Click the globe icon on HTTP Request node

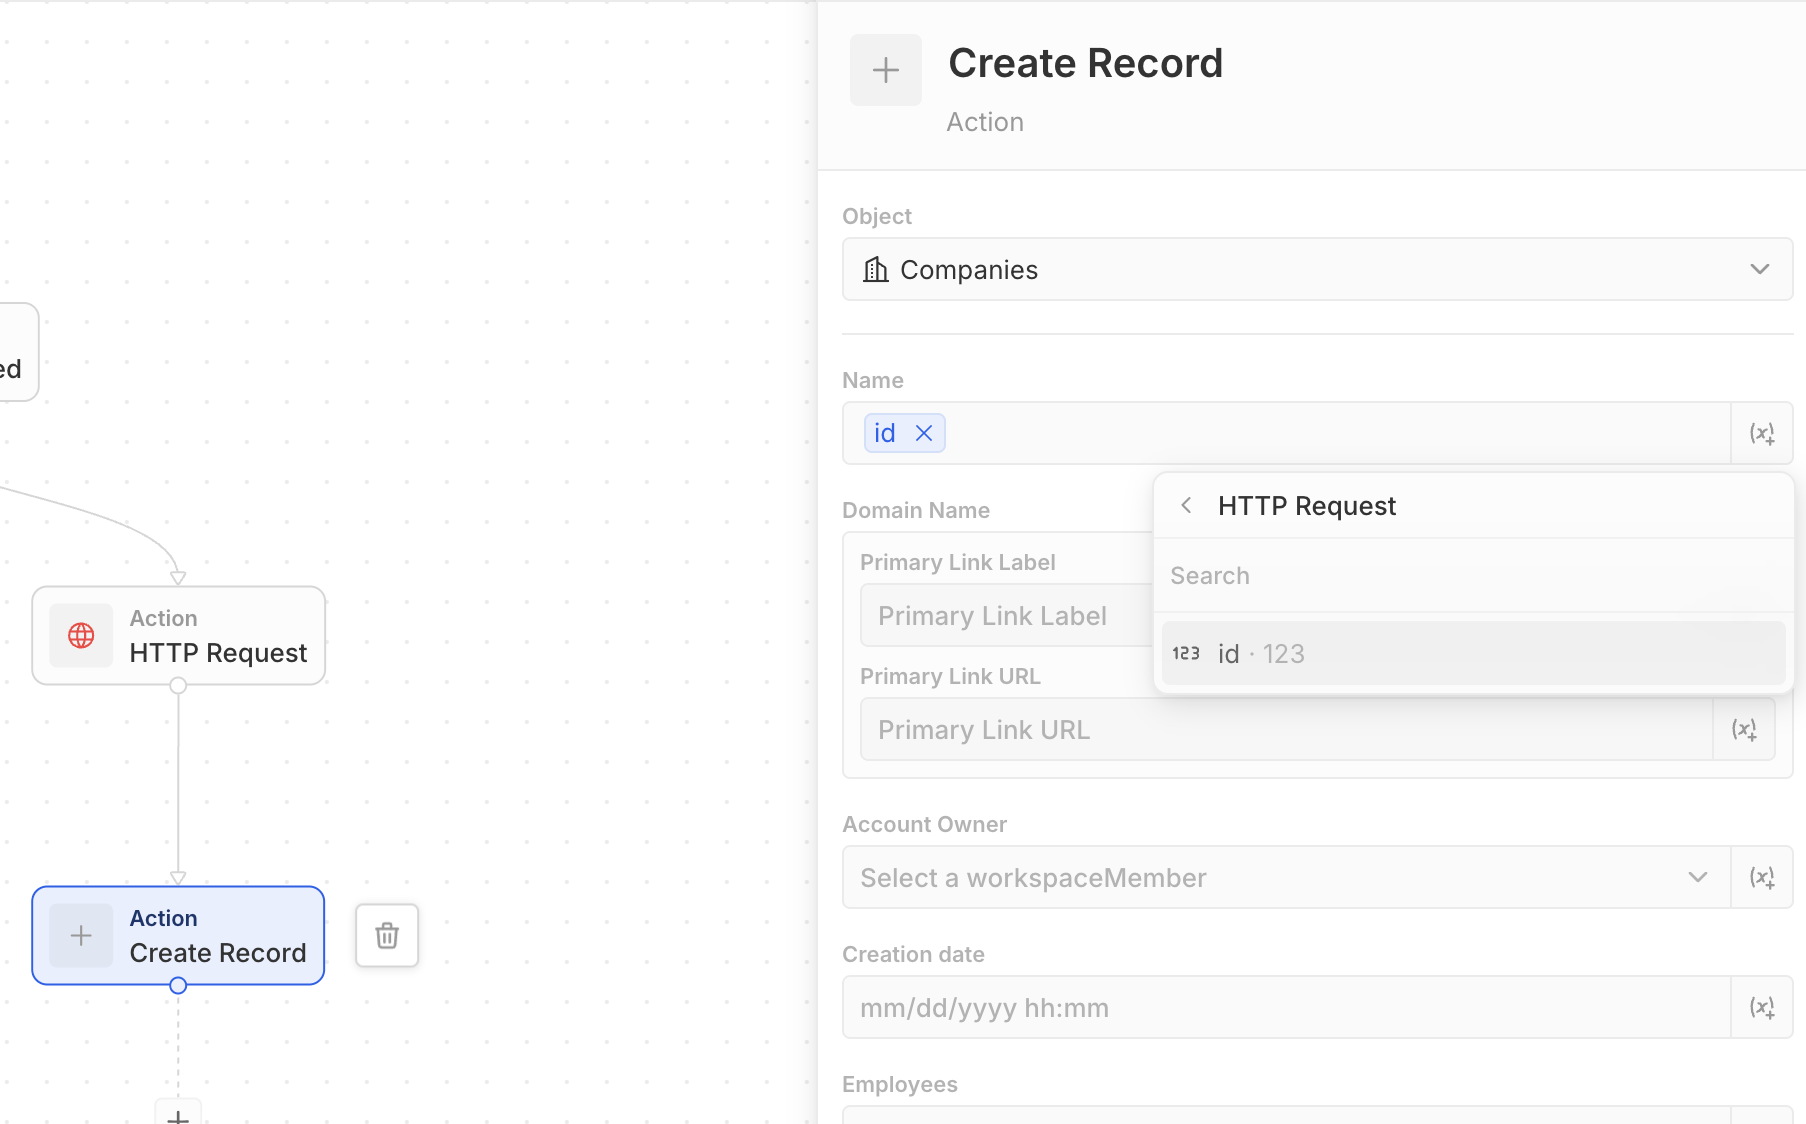(81, 636)
